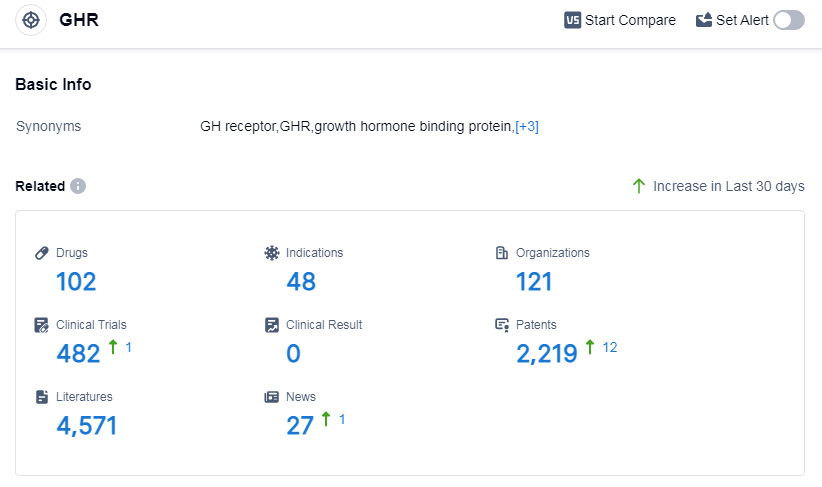Open the 482 Clinical Trials link

[78, 354]
